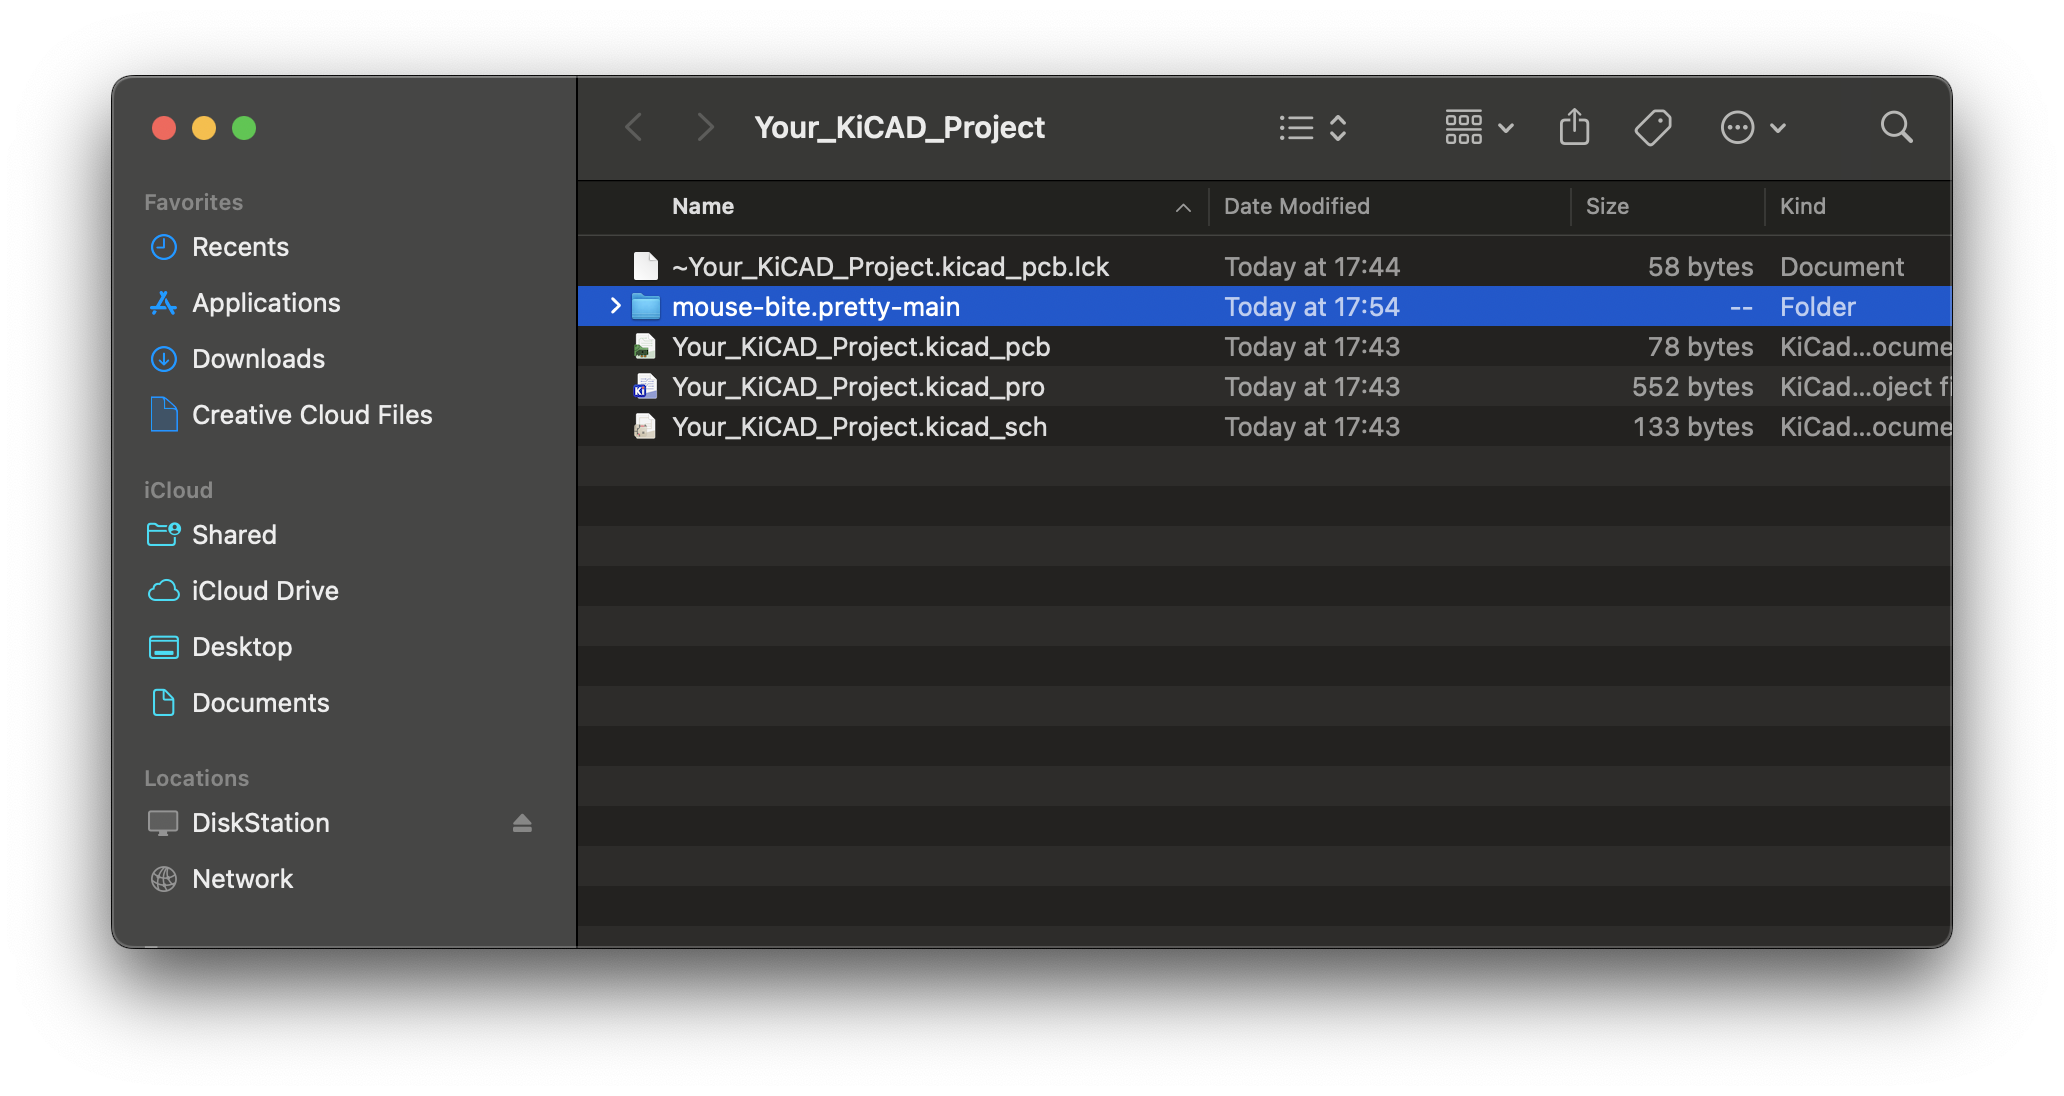The width and height of the screenshot is (2064, 1096).
Task: Click the Applications sidebar icon
Action: point(163,303)
